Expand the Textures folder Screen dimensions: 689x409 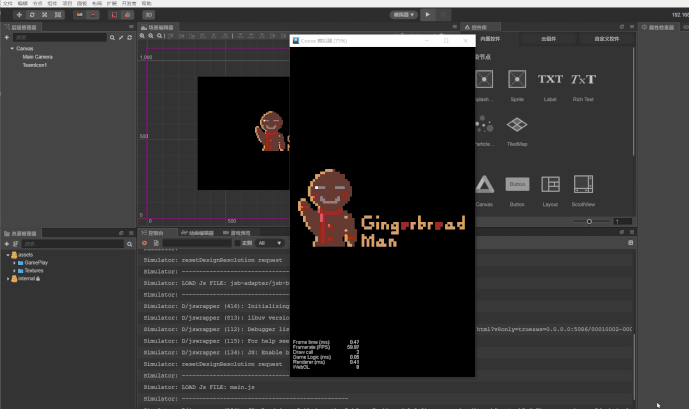click(15, 271)
